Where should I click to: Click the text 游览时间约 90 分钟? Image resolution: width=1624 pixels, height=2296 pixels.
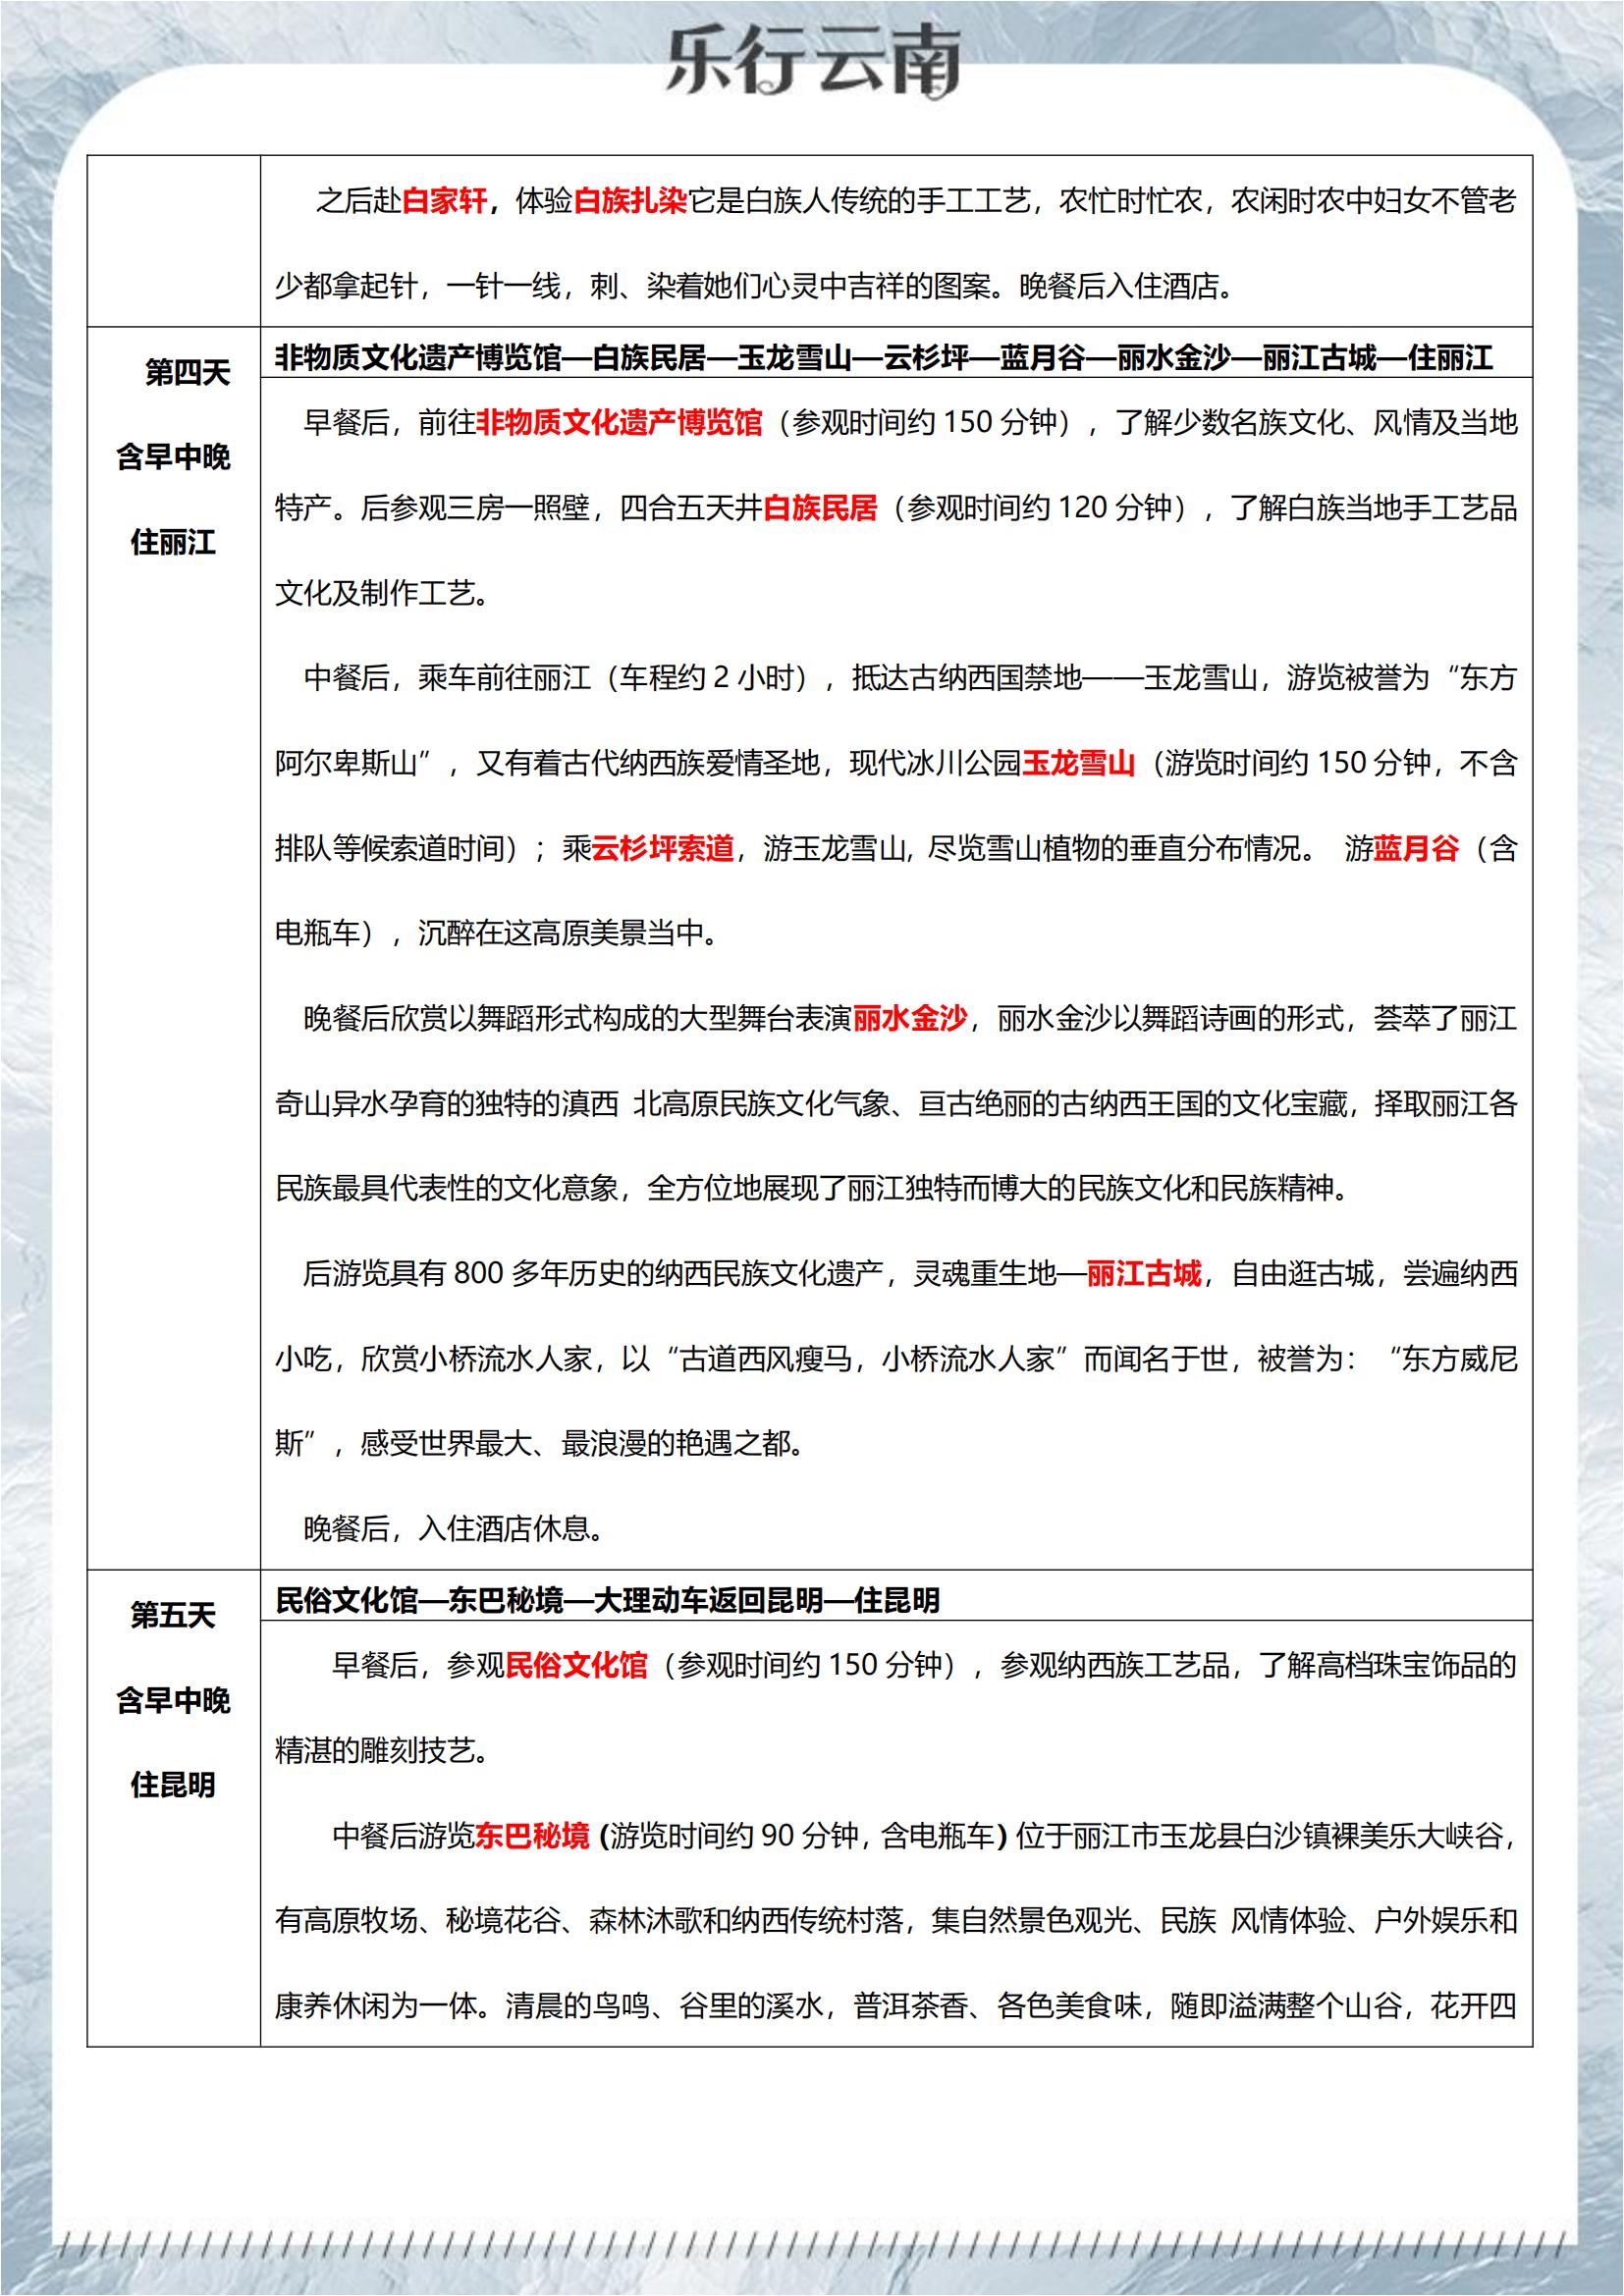(x=735, y=1835)
